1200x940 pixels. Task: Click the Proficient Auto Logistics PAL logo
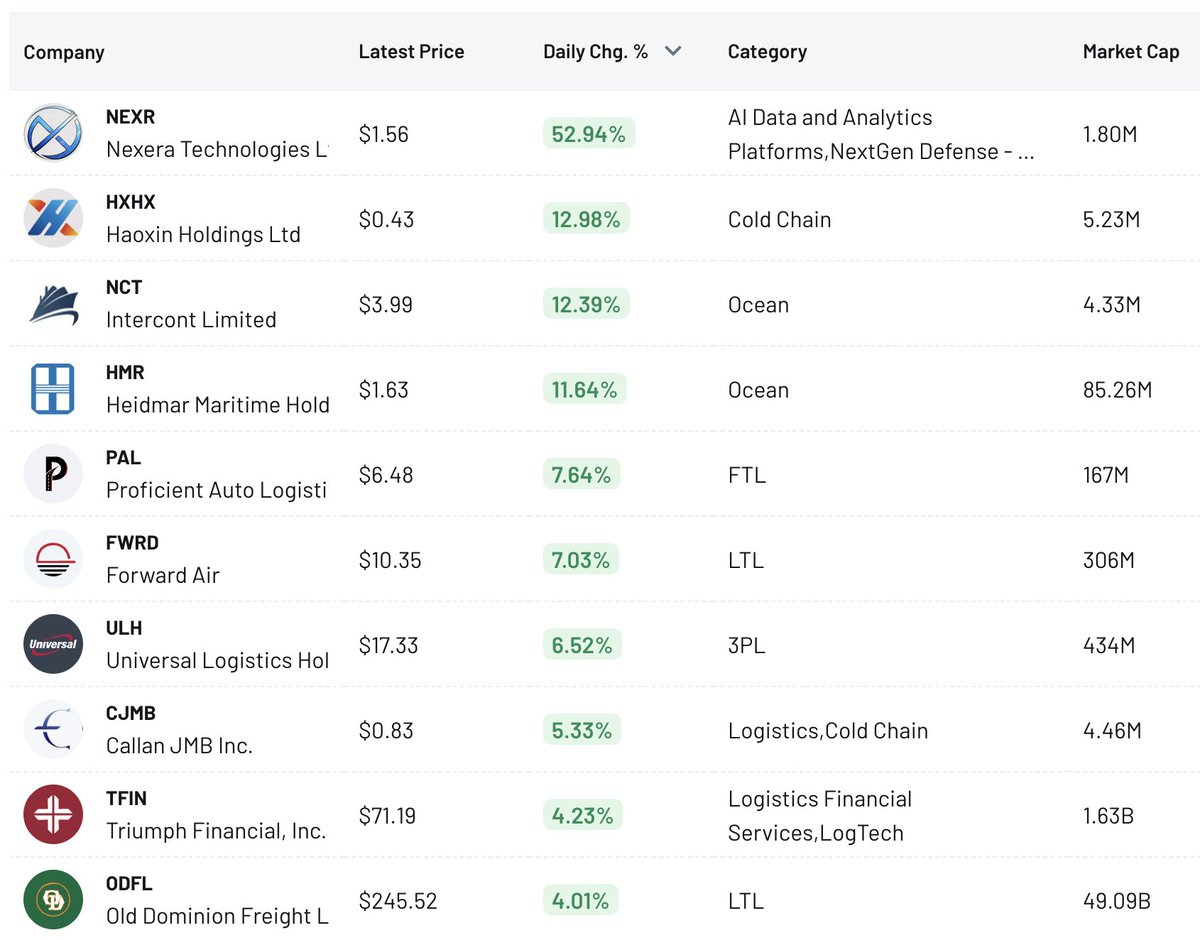(53, 474)
